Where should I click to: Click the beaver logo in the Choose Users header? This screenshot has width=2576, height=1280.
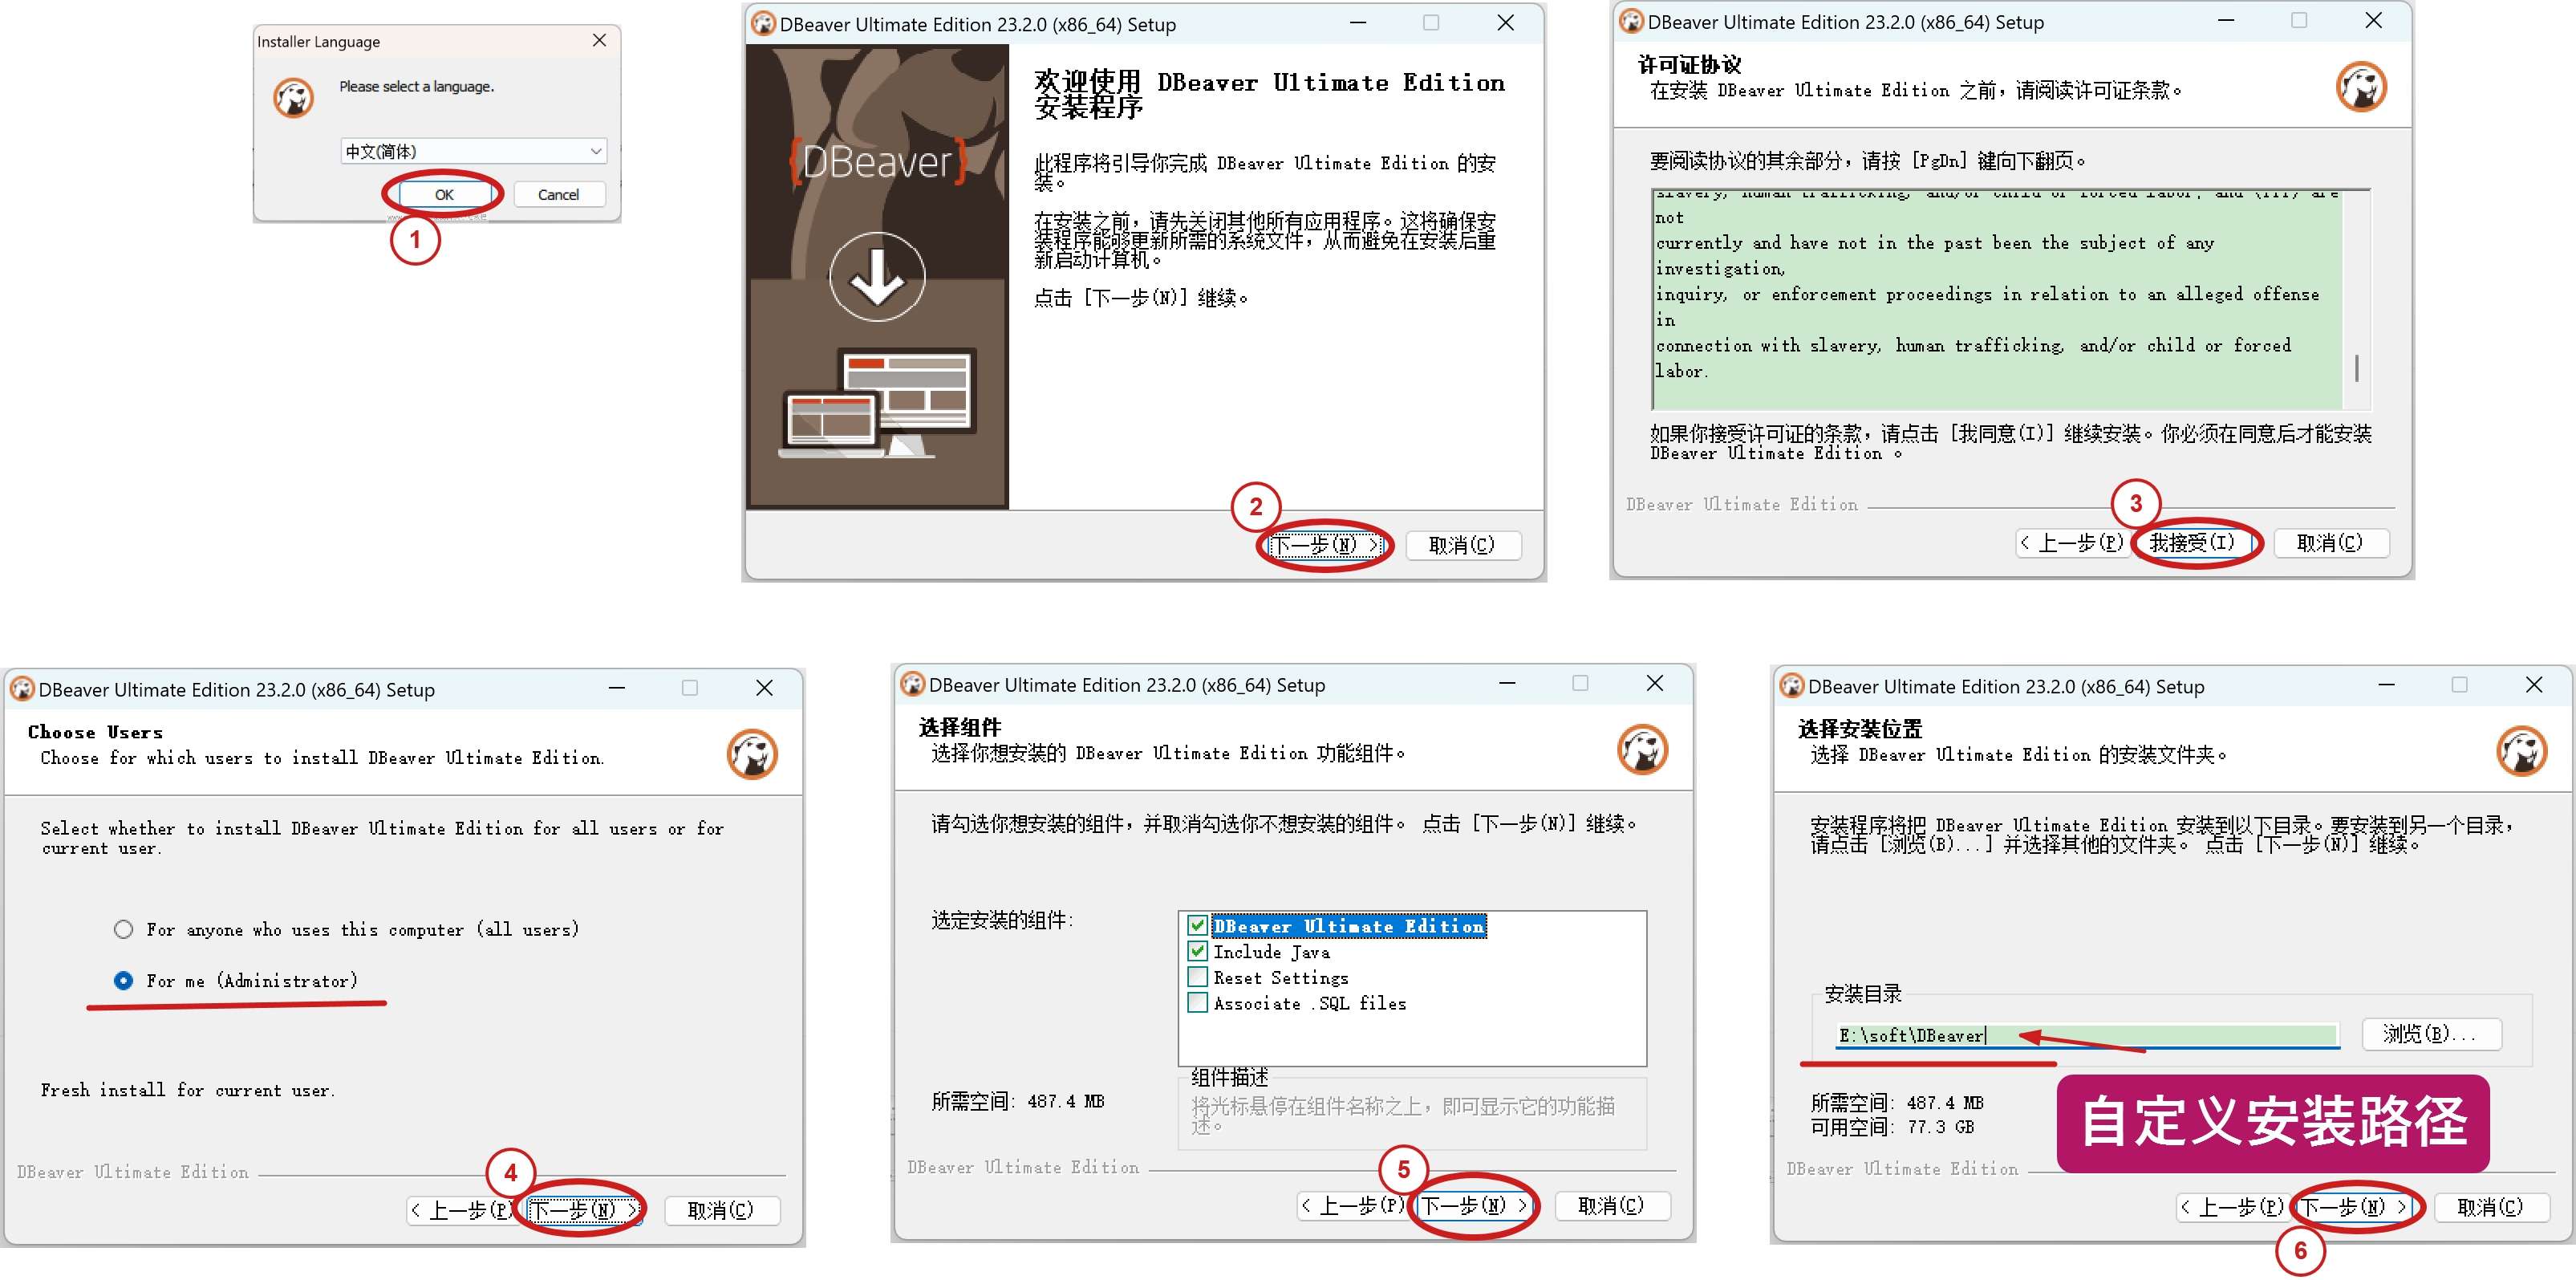click(752, 754)
